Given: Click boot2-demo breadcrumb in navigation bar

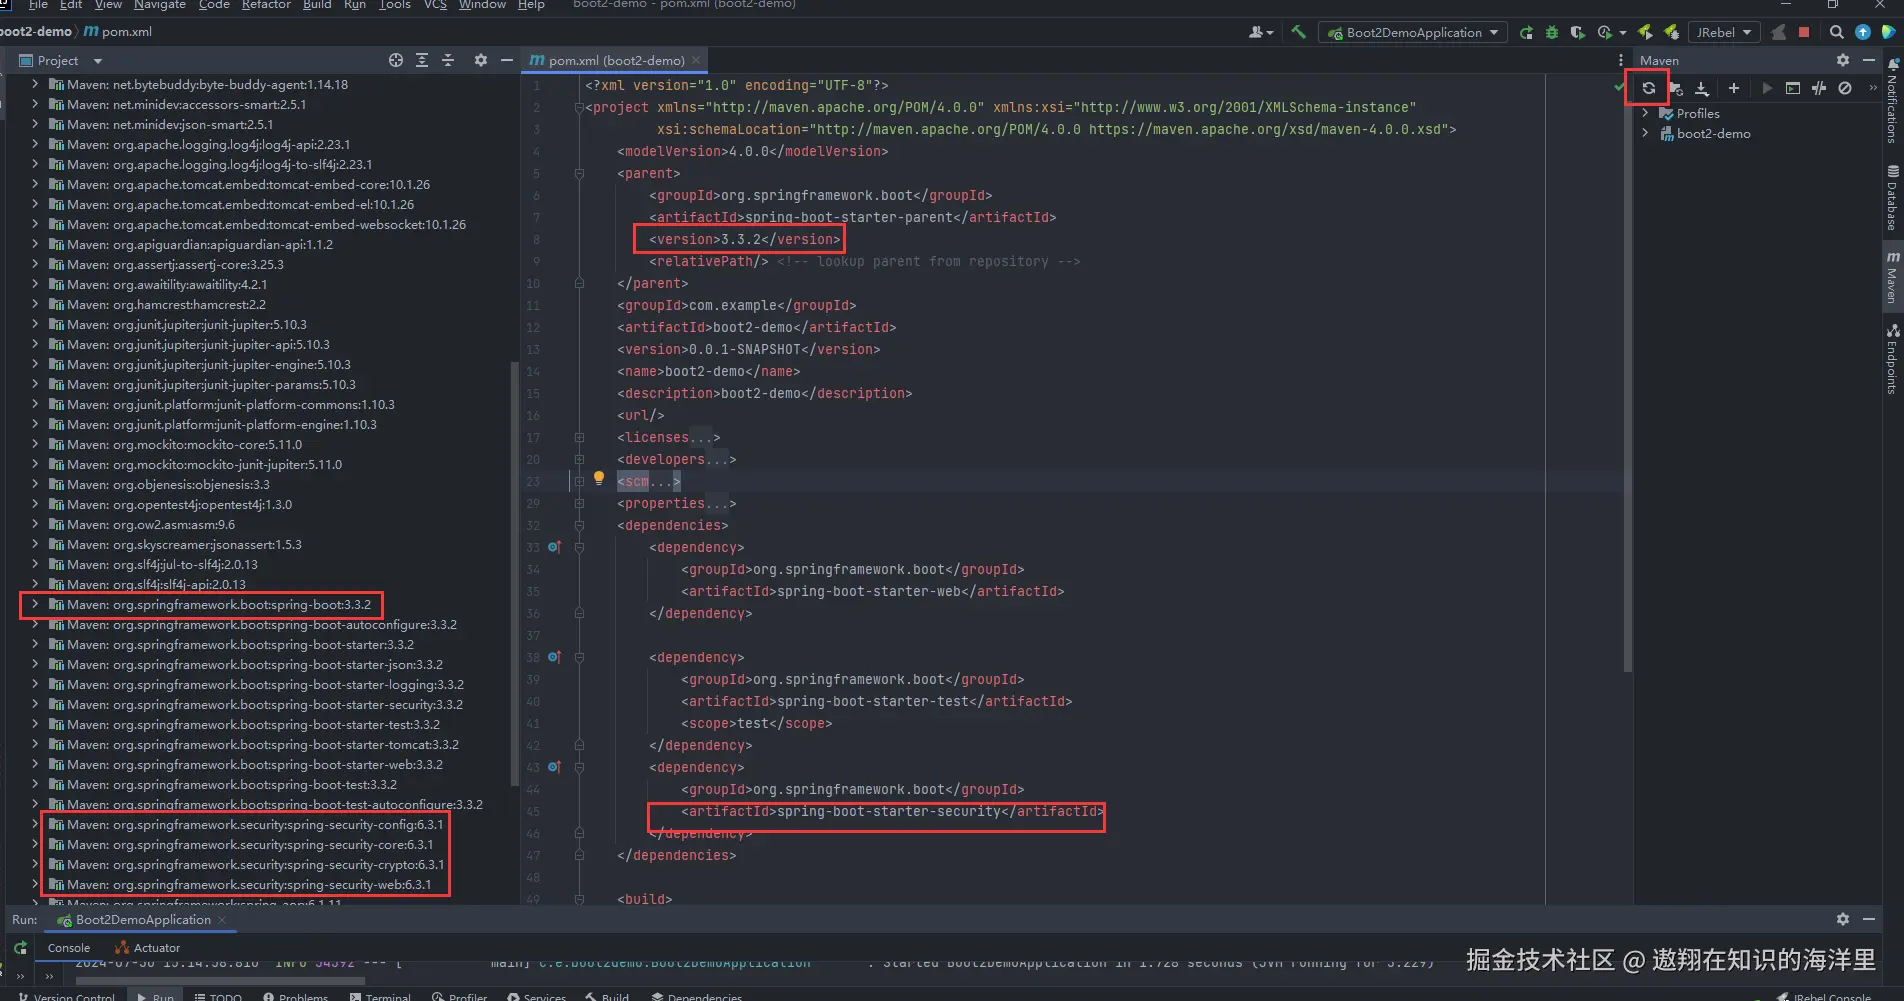Looking at the screenshot, I should [x=36, y=32].
